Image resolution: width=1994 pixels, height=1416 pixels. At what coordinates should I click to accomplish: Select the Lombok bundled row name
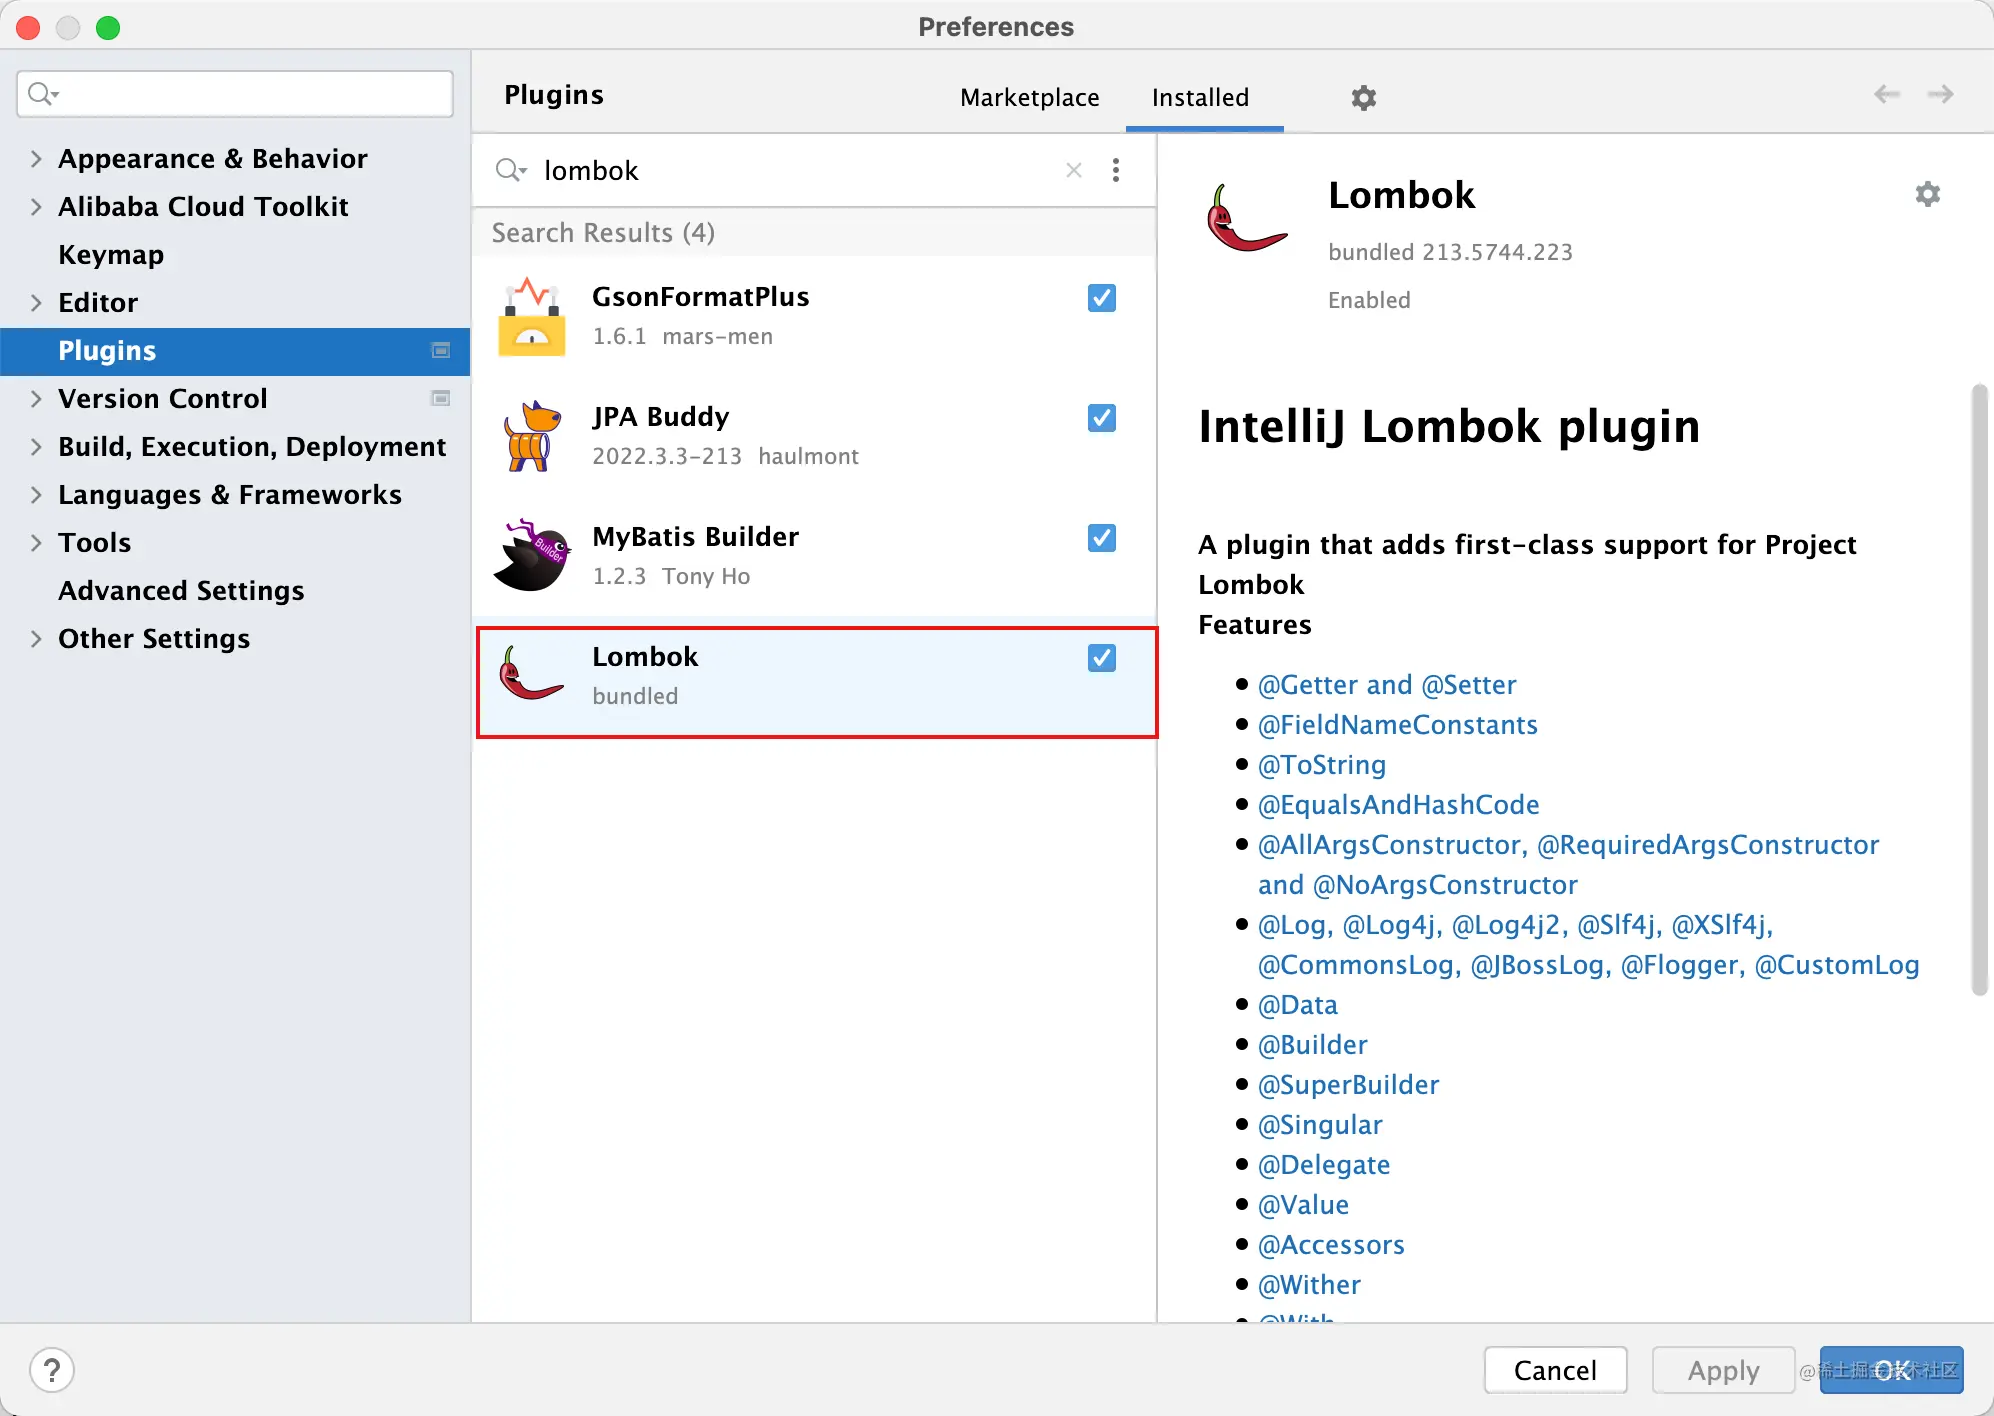(644, 657)
